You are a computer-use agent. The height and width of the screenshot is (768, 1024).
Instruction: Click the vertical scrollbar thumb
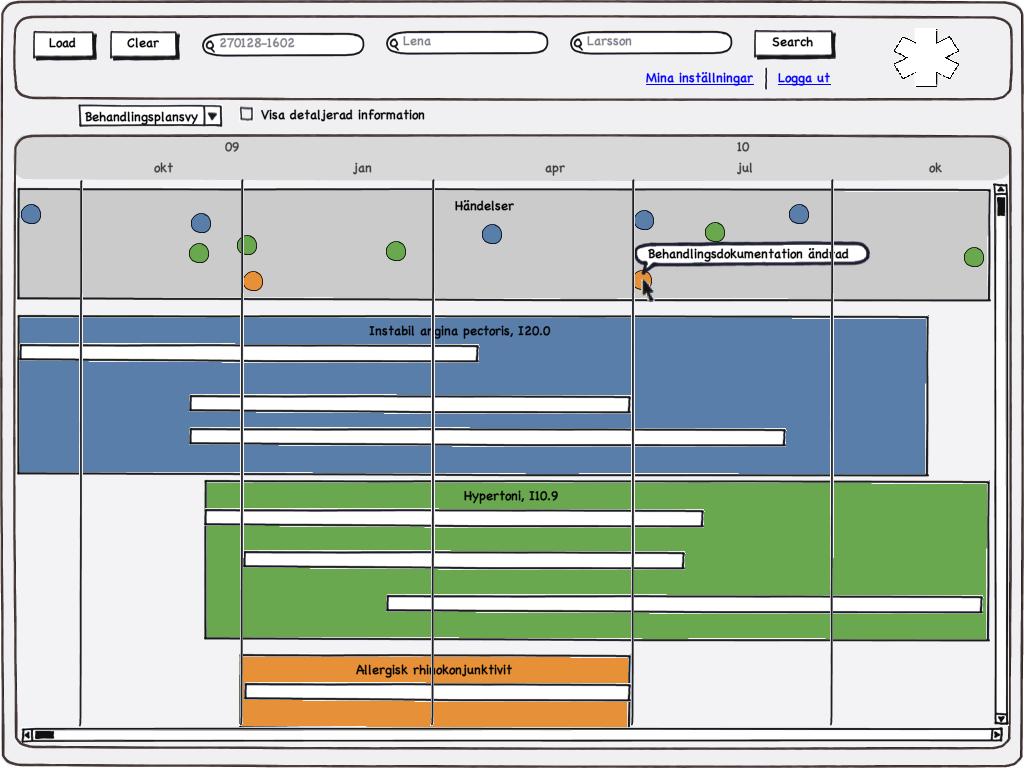click(x=1000, y=206)
